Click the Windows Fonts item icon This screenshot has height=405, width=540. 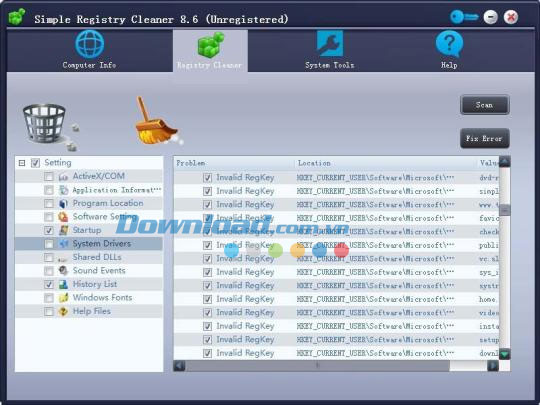(63, 298)
